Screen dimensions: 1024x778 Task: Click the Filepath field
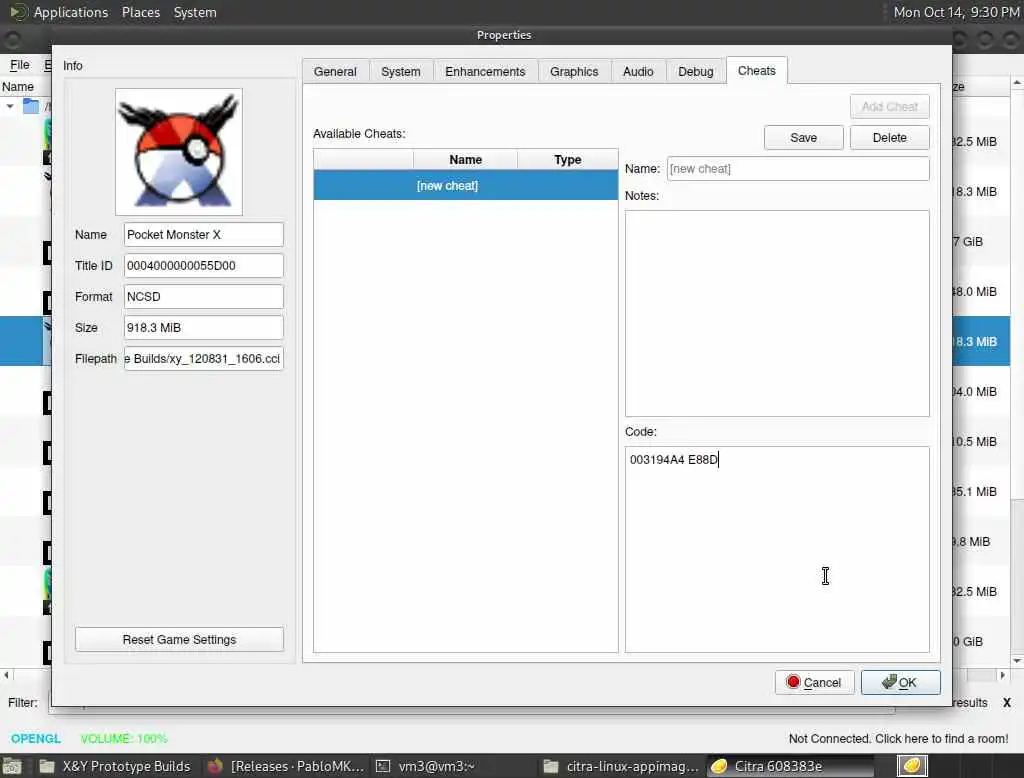coord(204,359)
